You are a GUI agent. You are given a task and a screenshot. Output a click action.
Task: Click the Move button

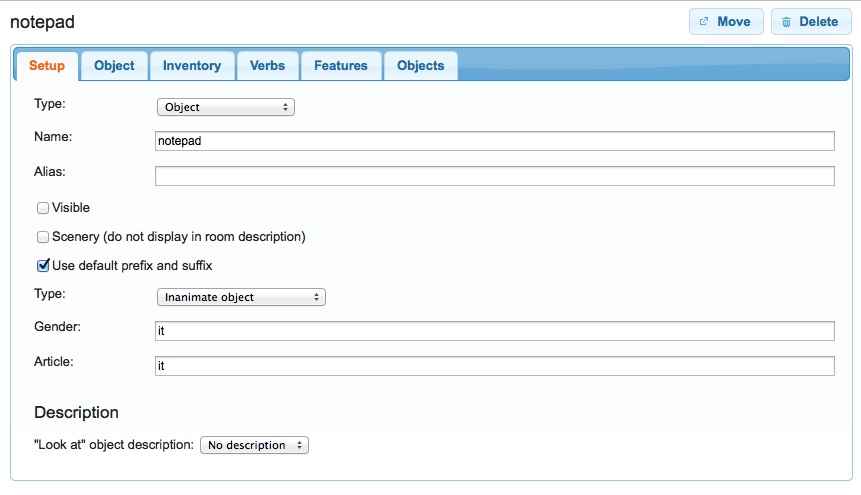point(726,21)
